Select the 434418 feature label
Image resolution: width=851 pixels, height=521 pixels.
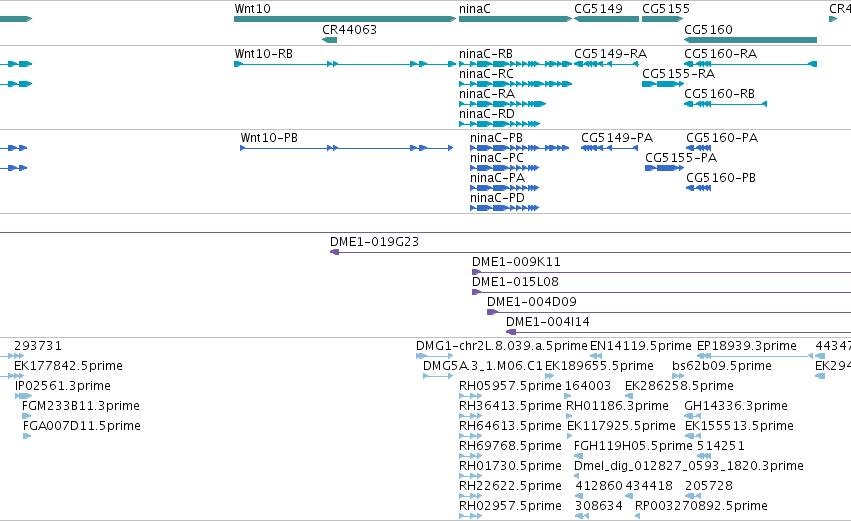click(x=649, y=487)
